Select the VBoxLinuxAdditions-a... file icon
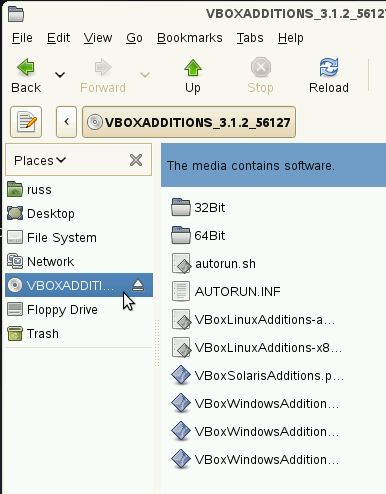386x494 pixels. click(181, 319)
